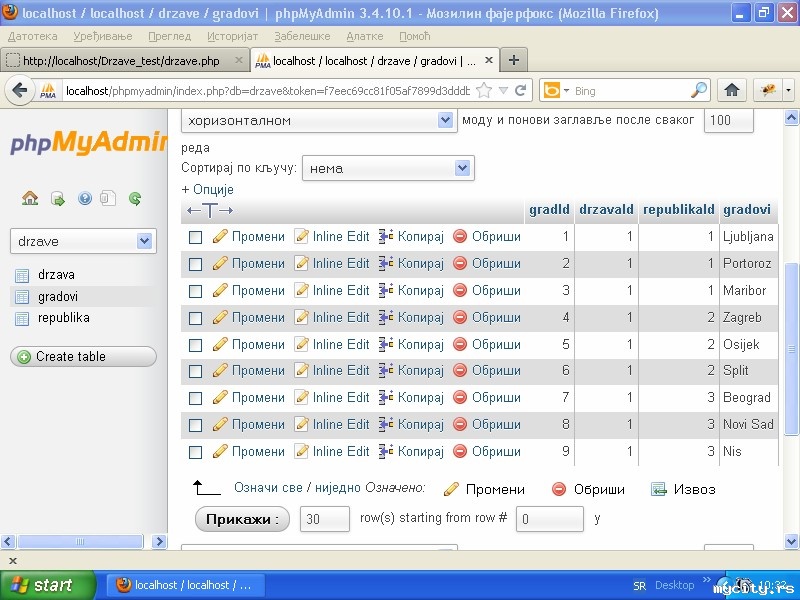Sort by the gradId column header

click(549, 210)
